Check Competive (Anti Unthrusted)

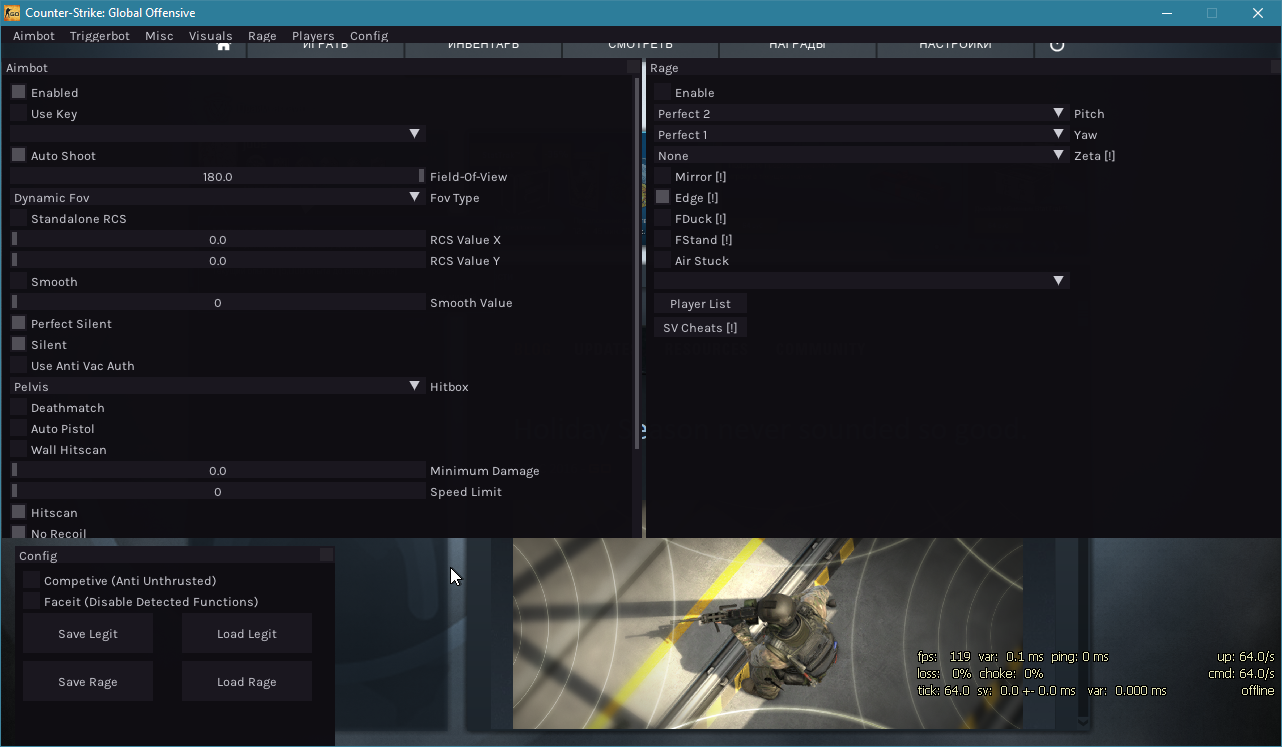(31, 580)
